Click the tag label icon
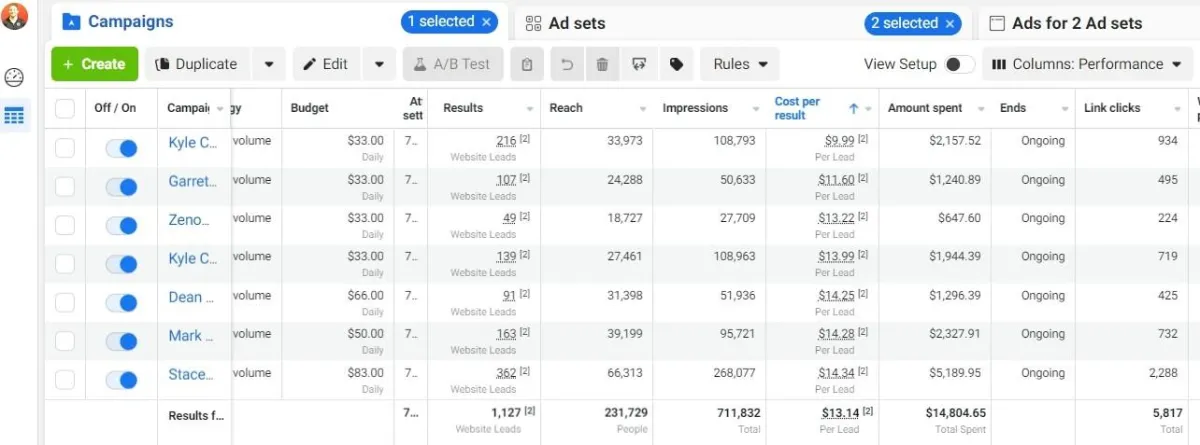 [677, 65]
